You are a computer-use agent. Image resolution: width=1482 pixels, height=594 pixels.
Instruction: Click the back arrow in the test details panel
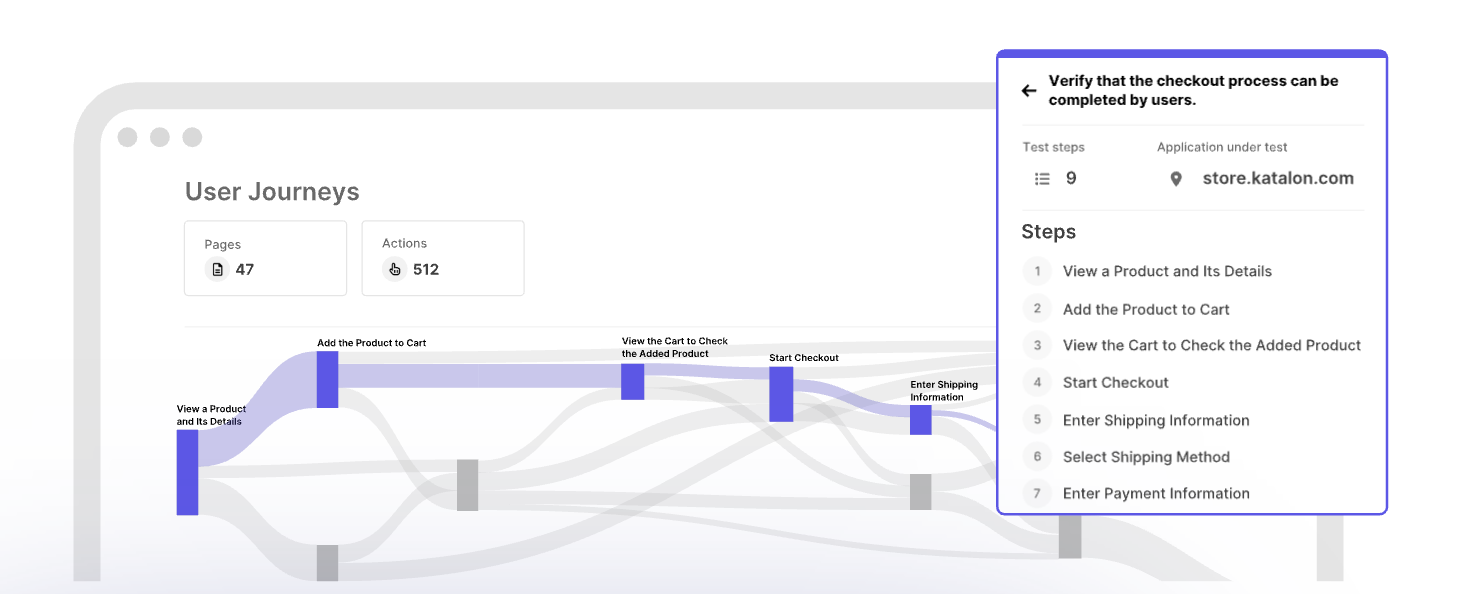point(1029,90)
